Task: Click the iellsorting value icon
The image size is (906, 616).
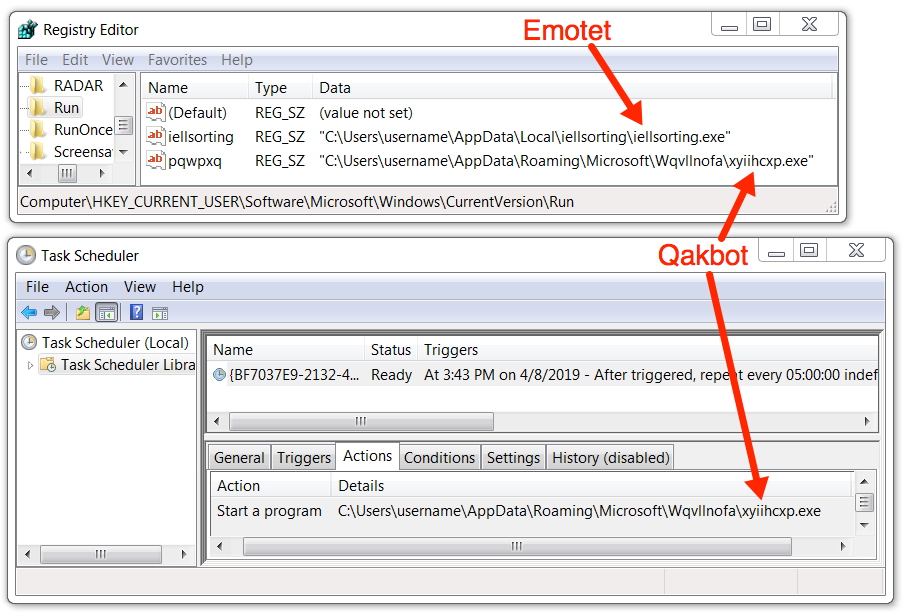Action: click(155, 136)
